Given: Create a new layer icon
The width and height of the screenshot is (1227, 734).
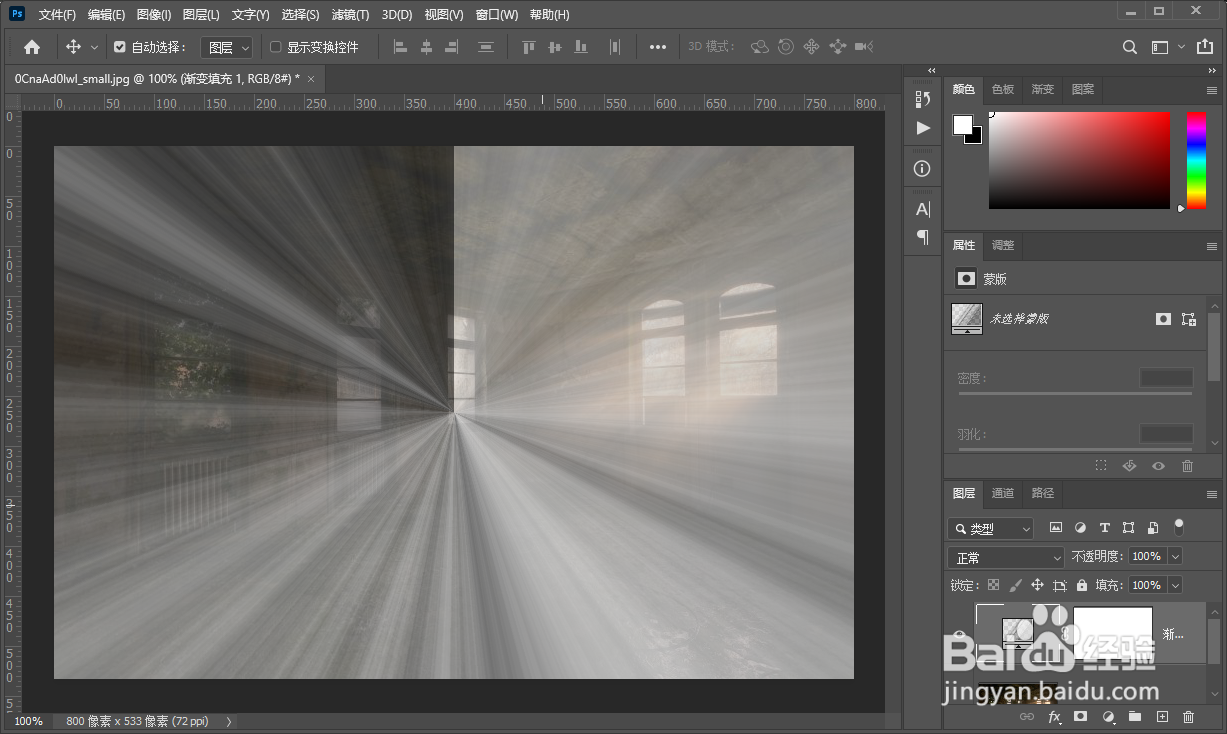Looking at the screenshot, I should click(x=1162, y=717).
